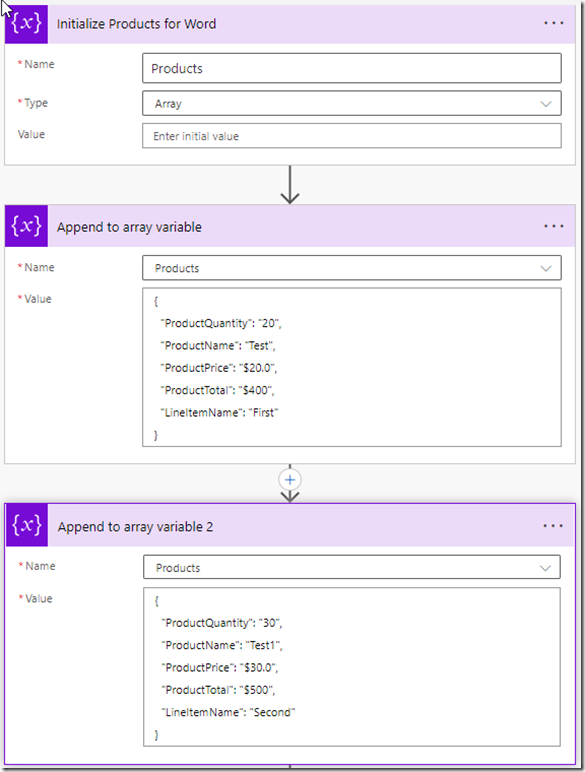Open ellipsis menu for Append to array variable 2
585x772 pixels.
[x=553, y=526]
